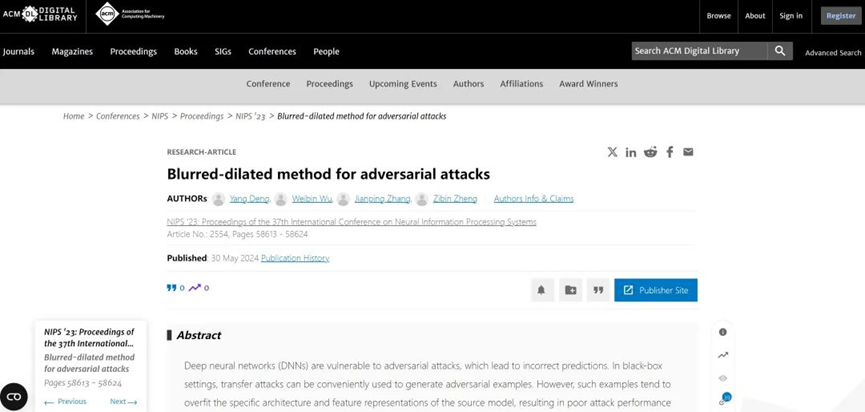Viewport: 865px width, 412px height.
Task: Share article on X (Twitter)
Action: tap(612, 152)
